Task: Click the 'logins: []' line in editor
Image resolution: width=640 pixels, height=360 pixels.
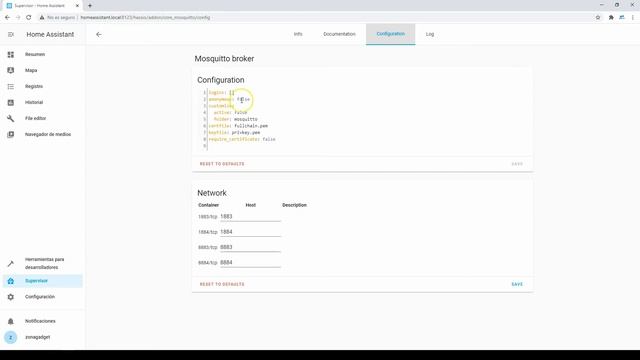Action: [222, 93]
